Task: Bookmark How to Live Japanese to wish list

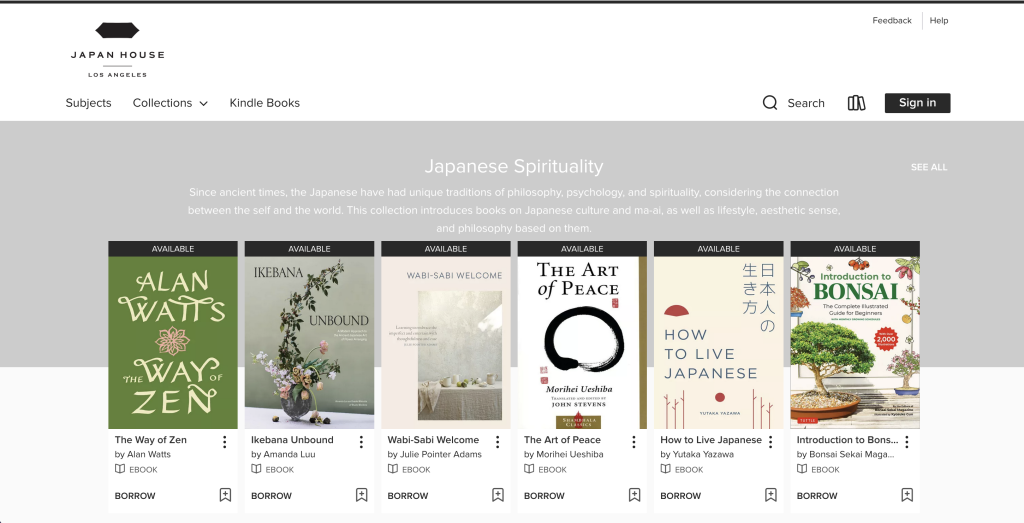Action: tap(771, 495)
